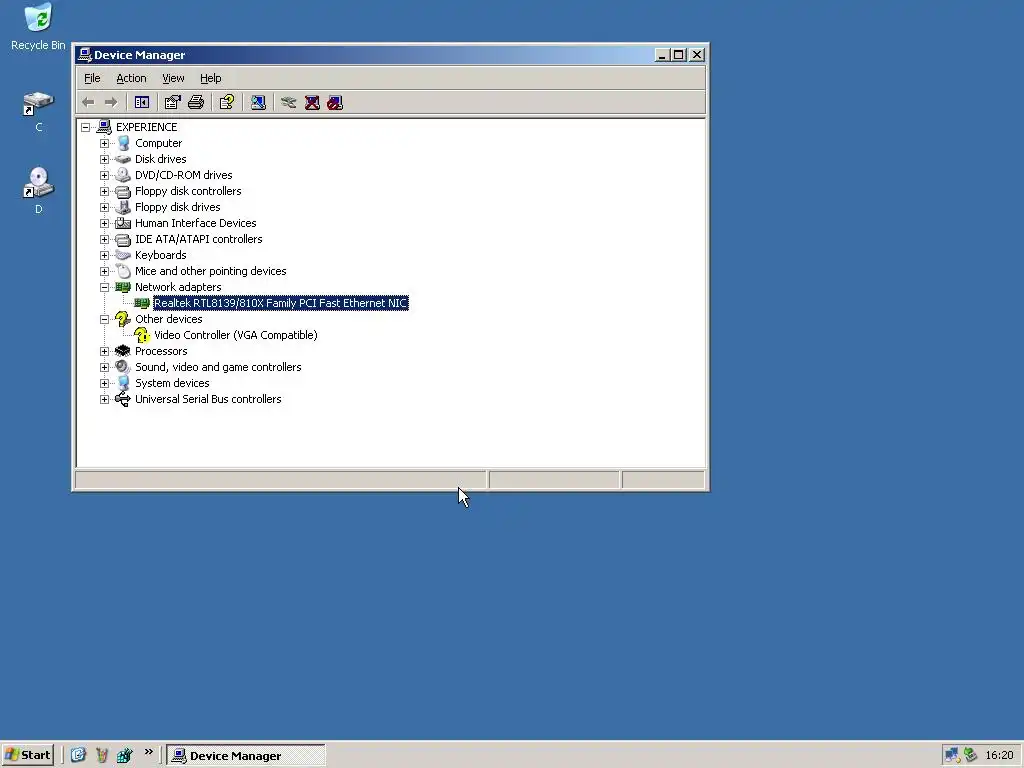Viewport: 1024px width, 768px height.
Task: Click the Network adapters category icon
Action: click(123, 287)
